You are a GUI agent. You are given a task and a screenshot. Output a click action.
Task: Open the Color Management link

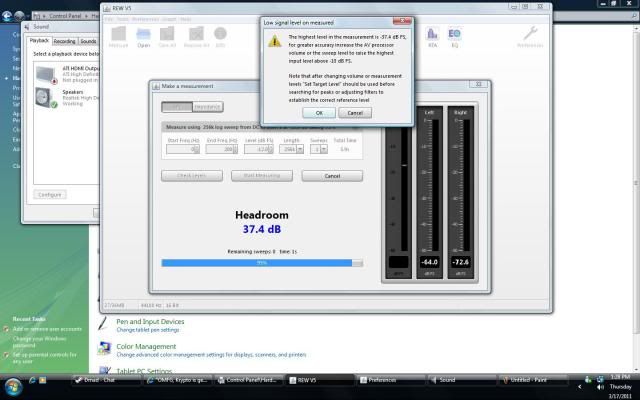(x=146, y=347)
